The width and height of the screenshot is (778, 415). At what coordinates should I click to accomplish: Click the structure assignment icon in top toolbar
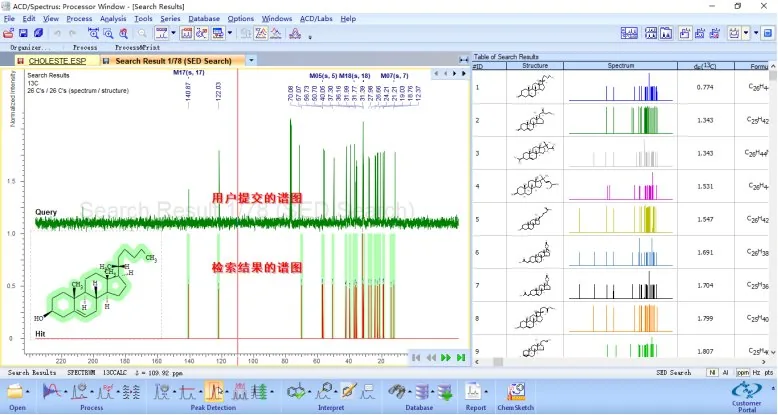point(201,33)
